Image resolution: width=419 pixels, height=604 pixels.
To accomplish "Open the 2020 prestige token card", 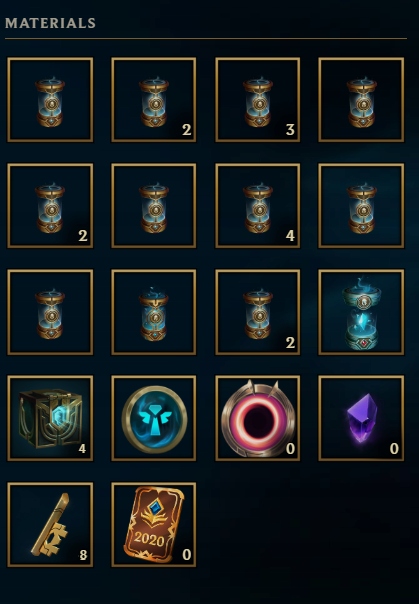I will pyautogui.click(x=154, y=524).
